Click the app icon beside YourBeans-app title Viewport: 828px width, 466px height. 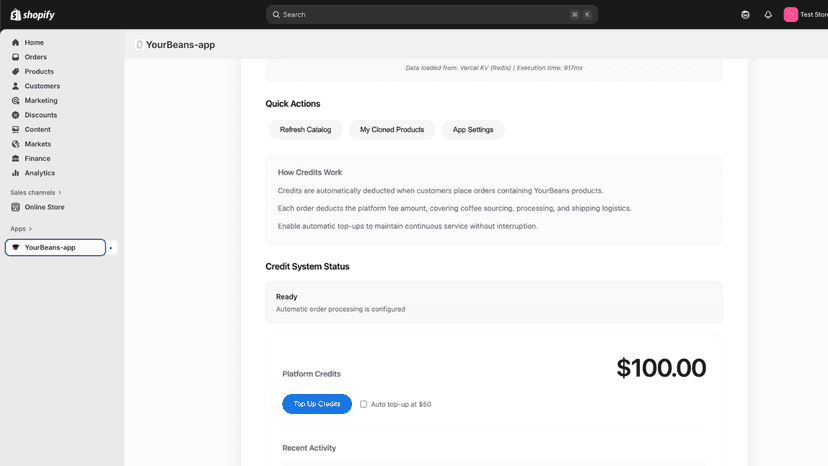[139, 45]
